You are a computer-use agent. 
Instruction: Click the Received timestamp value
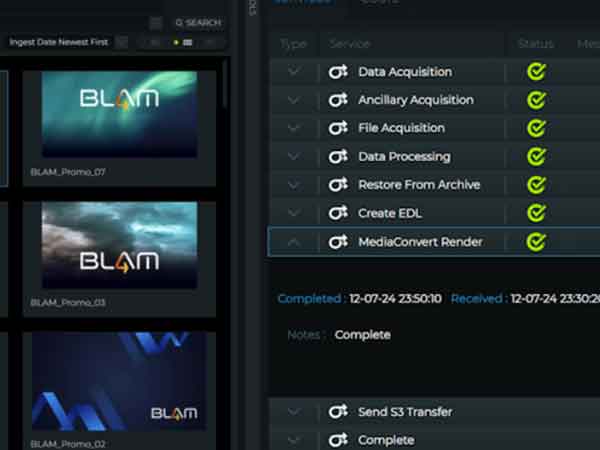[x=555, y=298]
